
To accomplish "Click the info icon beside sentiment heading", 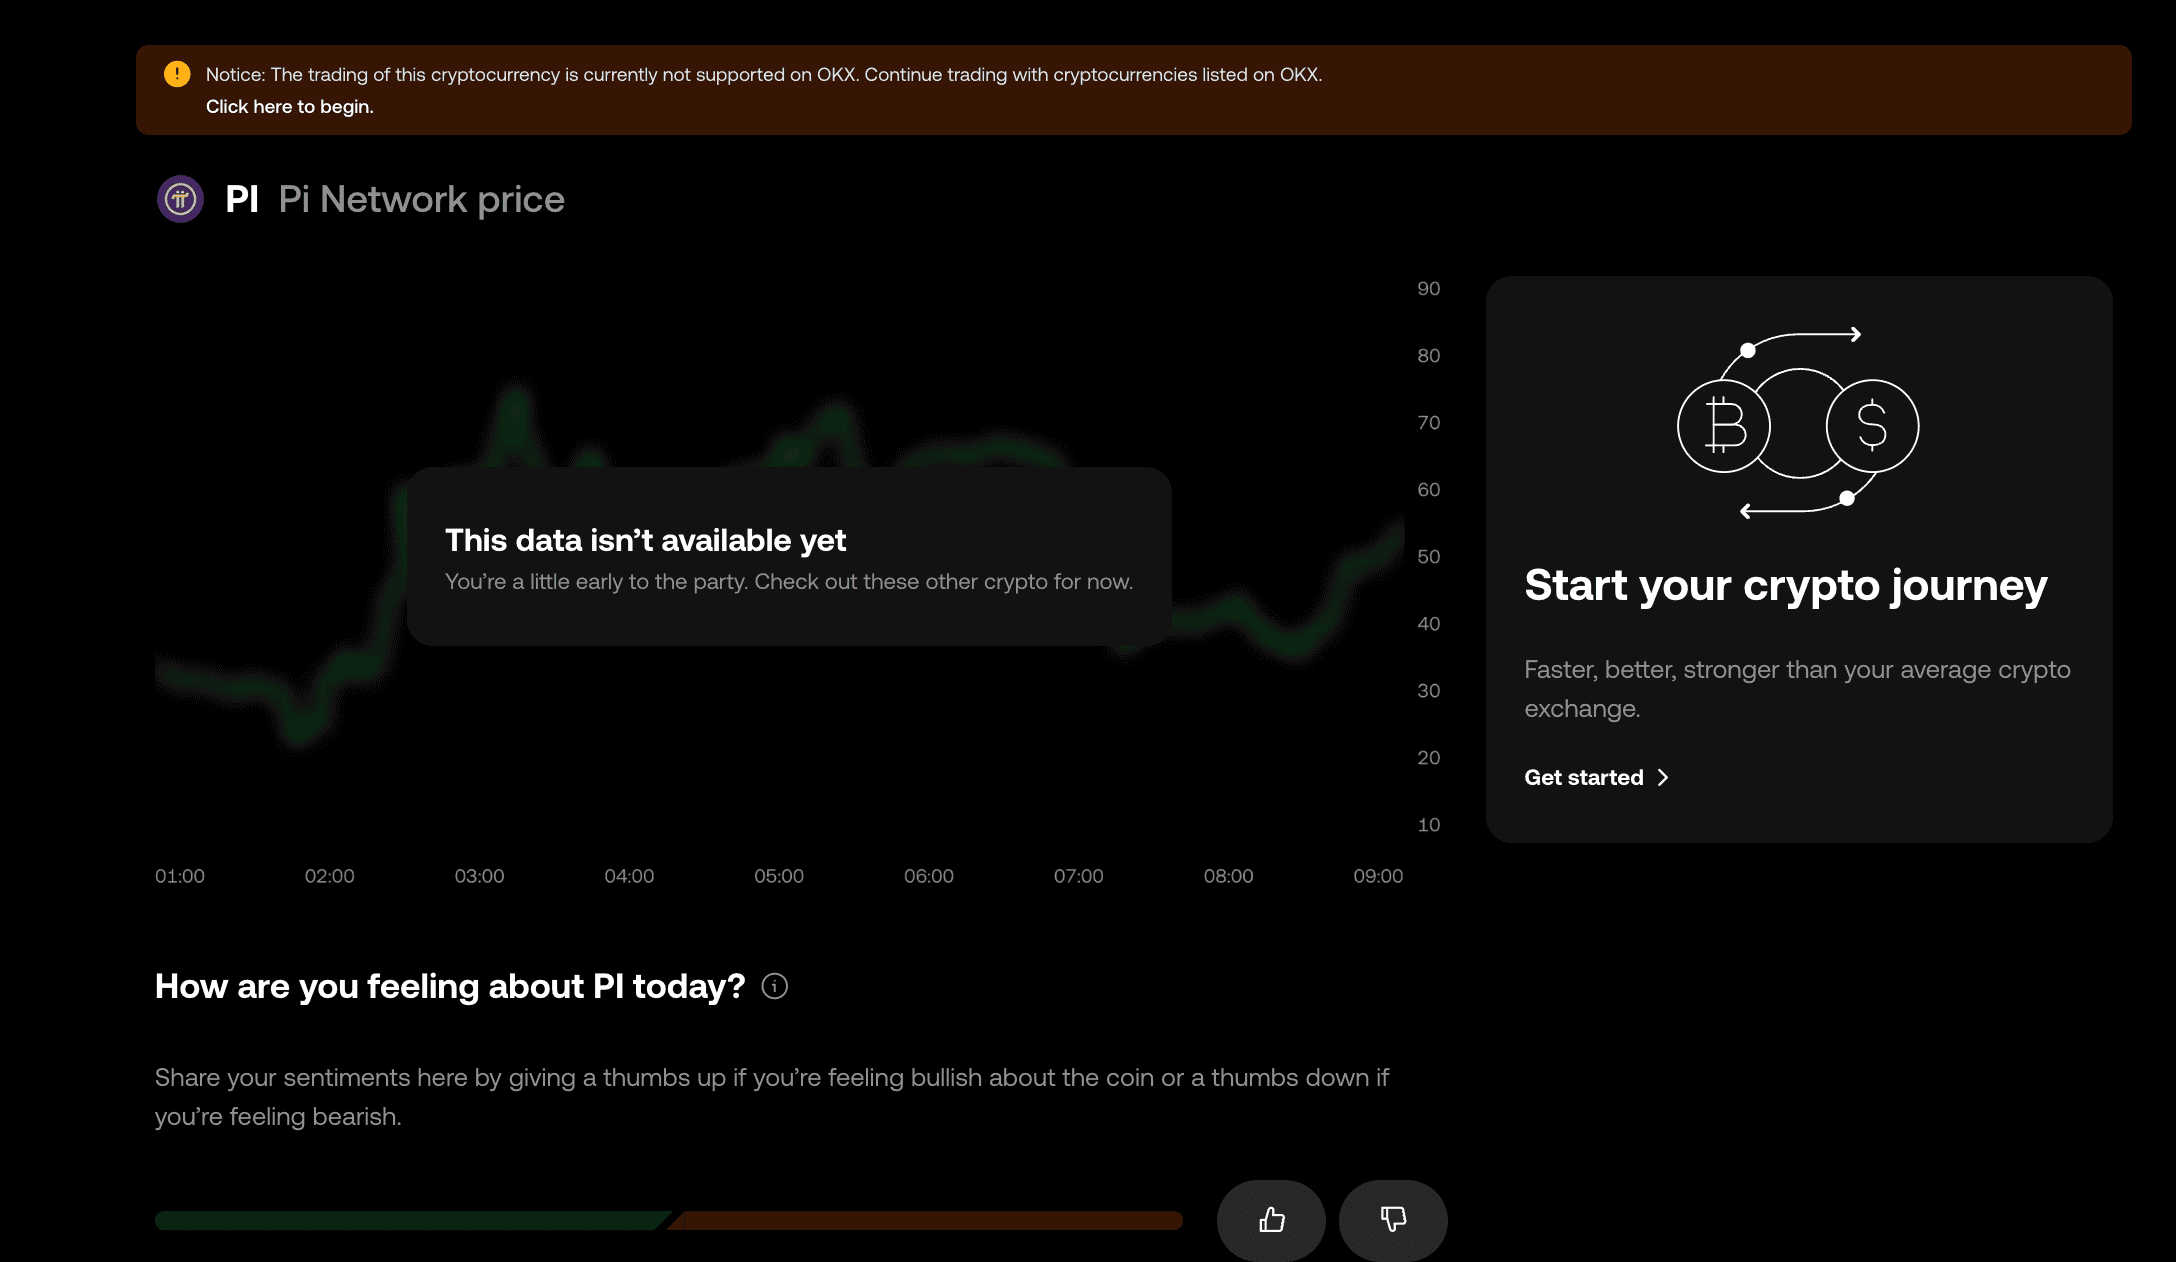I will coord(774,987).
